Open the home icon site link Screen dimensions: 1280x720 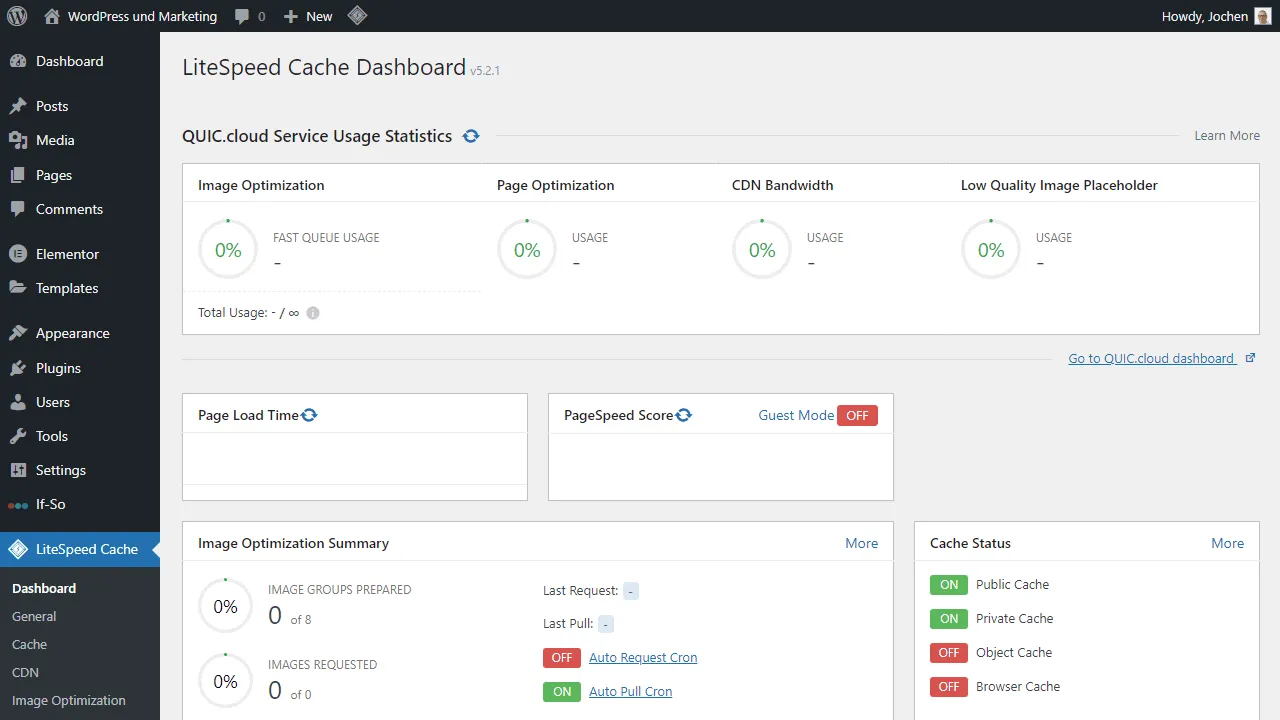click(52, 16)
